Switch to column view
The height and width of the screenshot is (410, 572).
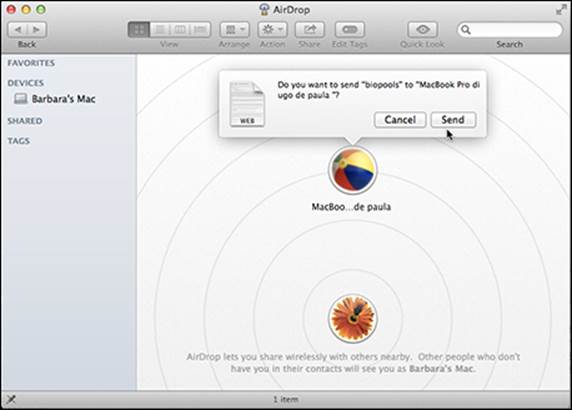[180, 30]
